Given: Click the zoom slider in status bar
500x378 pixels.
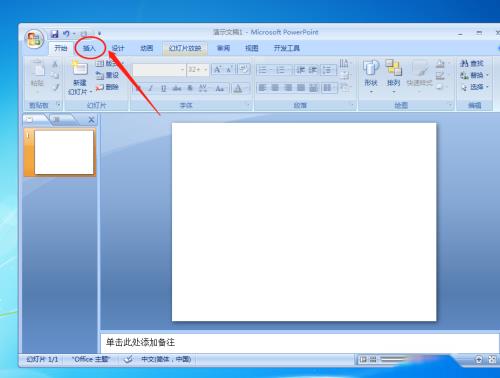Looking at the screenshot, I should click(x=395, y=359).
